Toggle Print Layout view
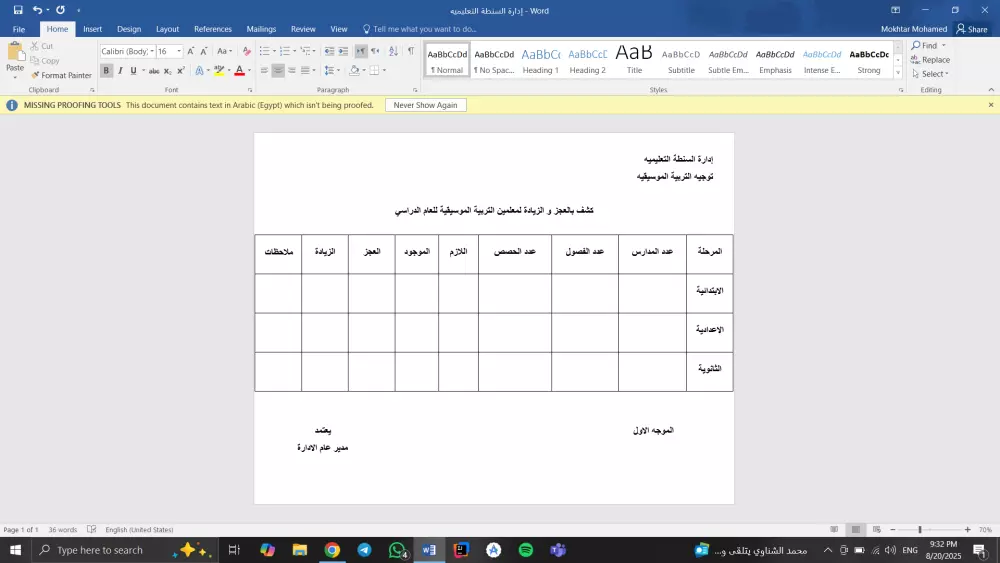 click(856, 530)
